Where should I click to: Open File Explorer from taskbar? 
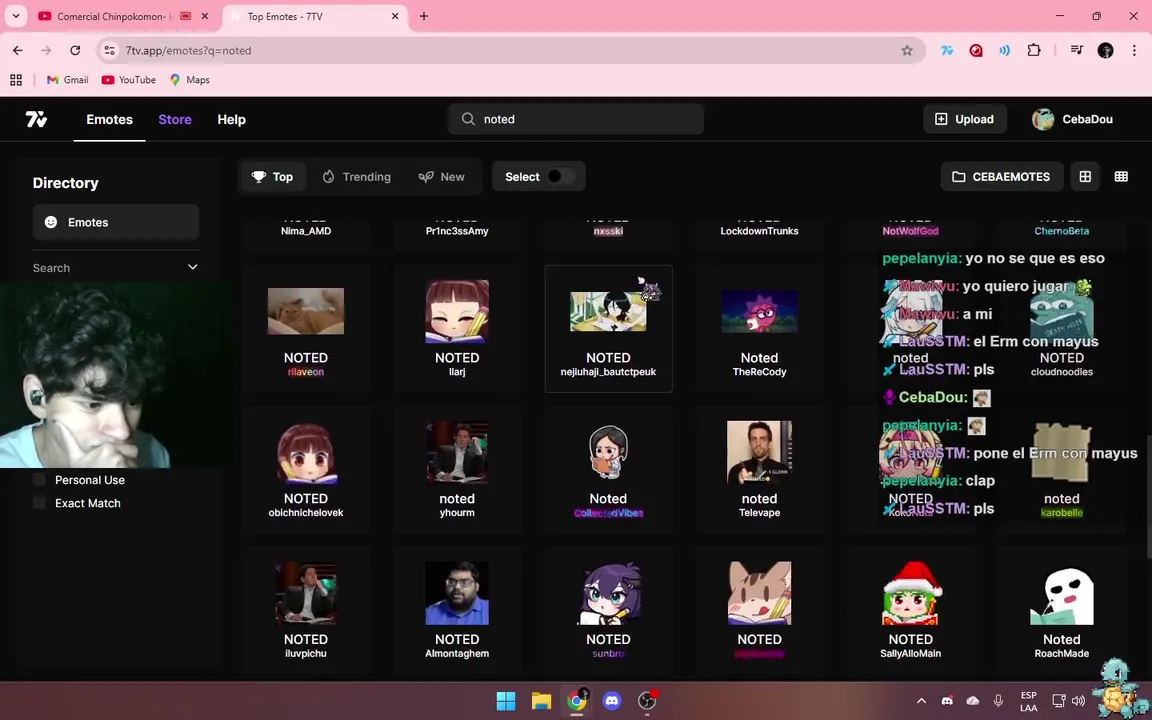point(541,701)
